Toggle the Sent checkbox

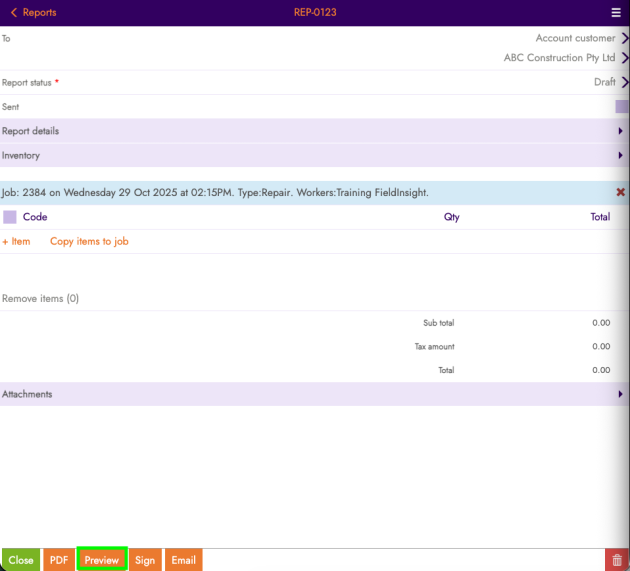coord(621,107)
